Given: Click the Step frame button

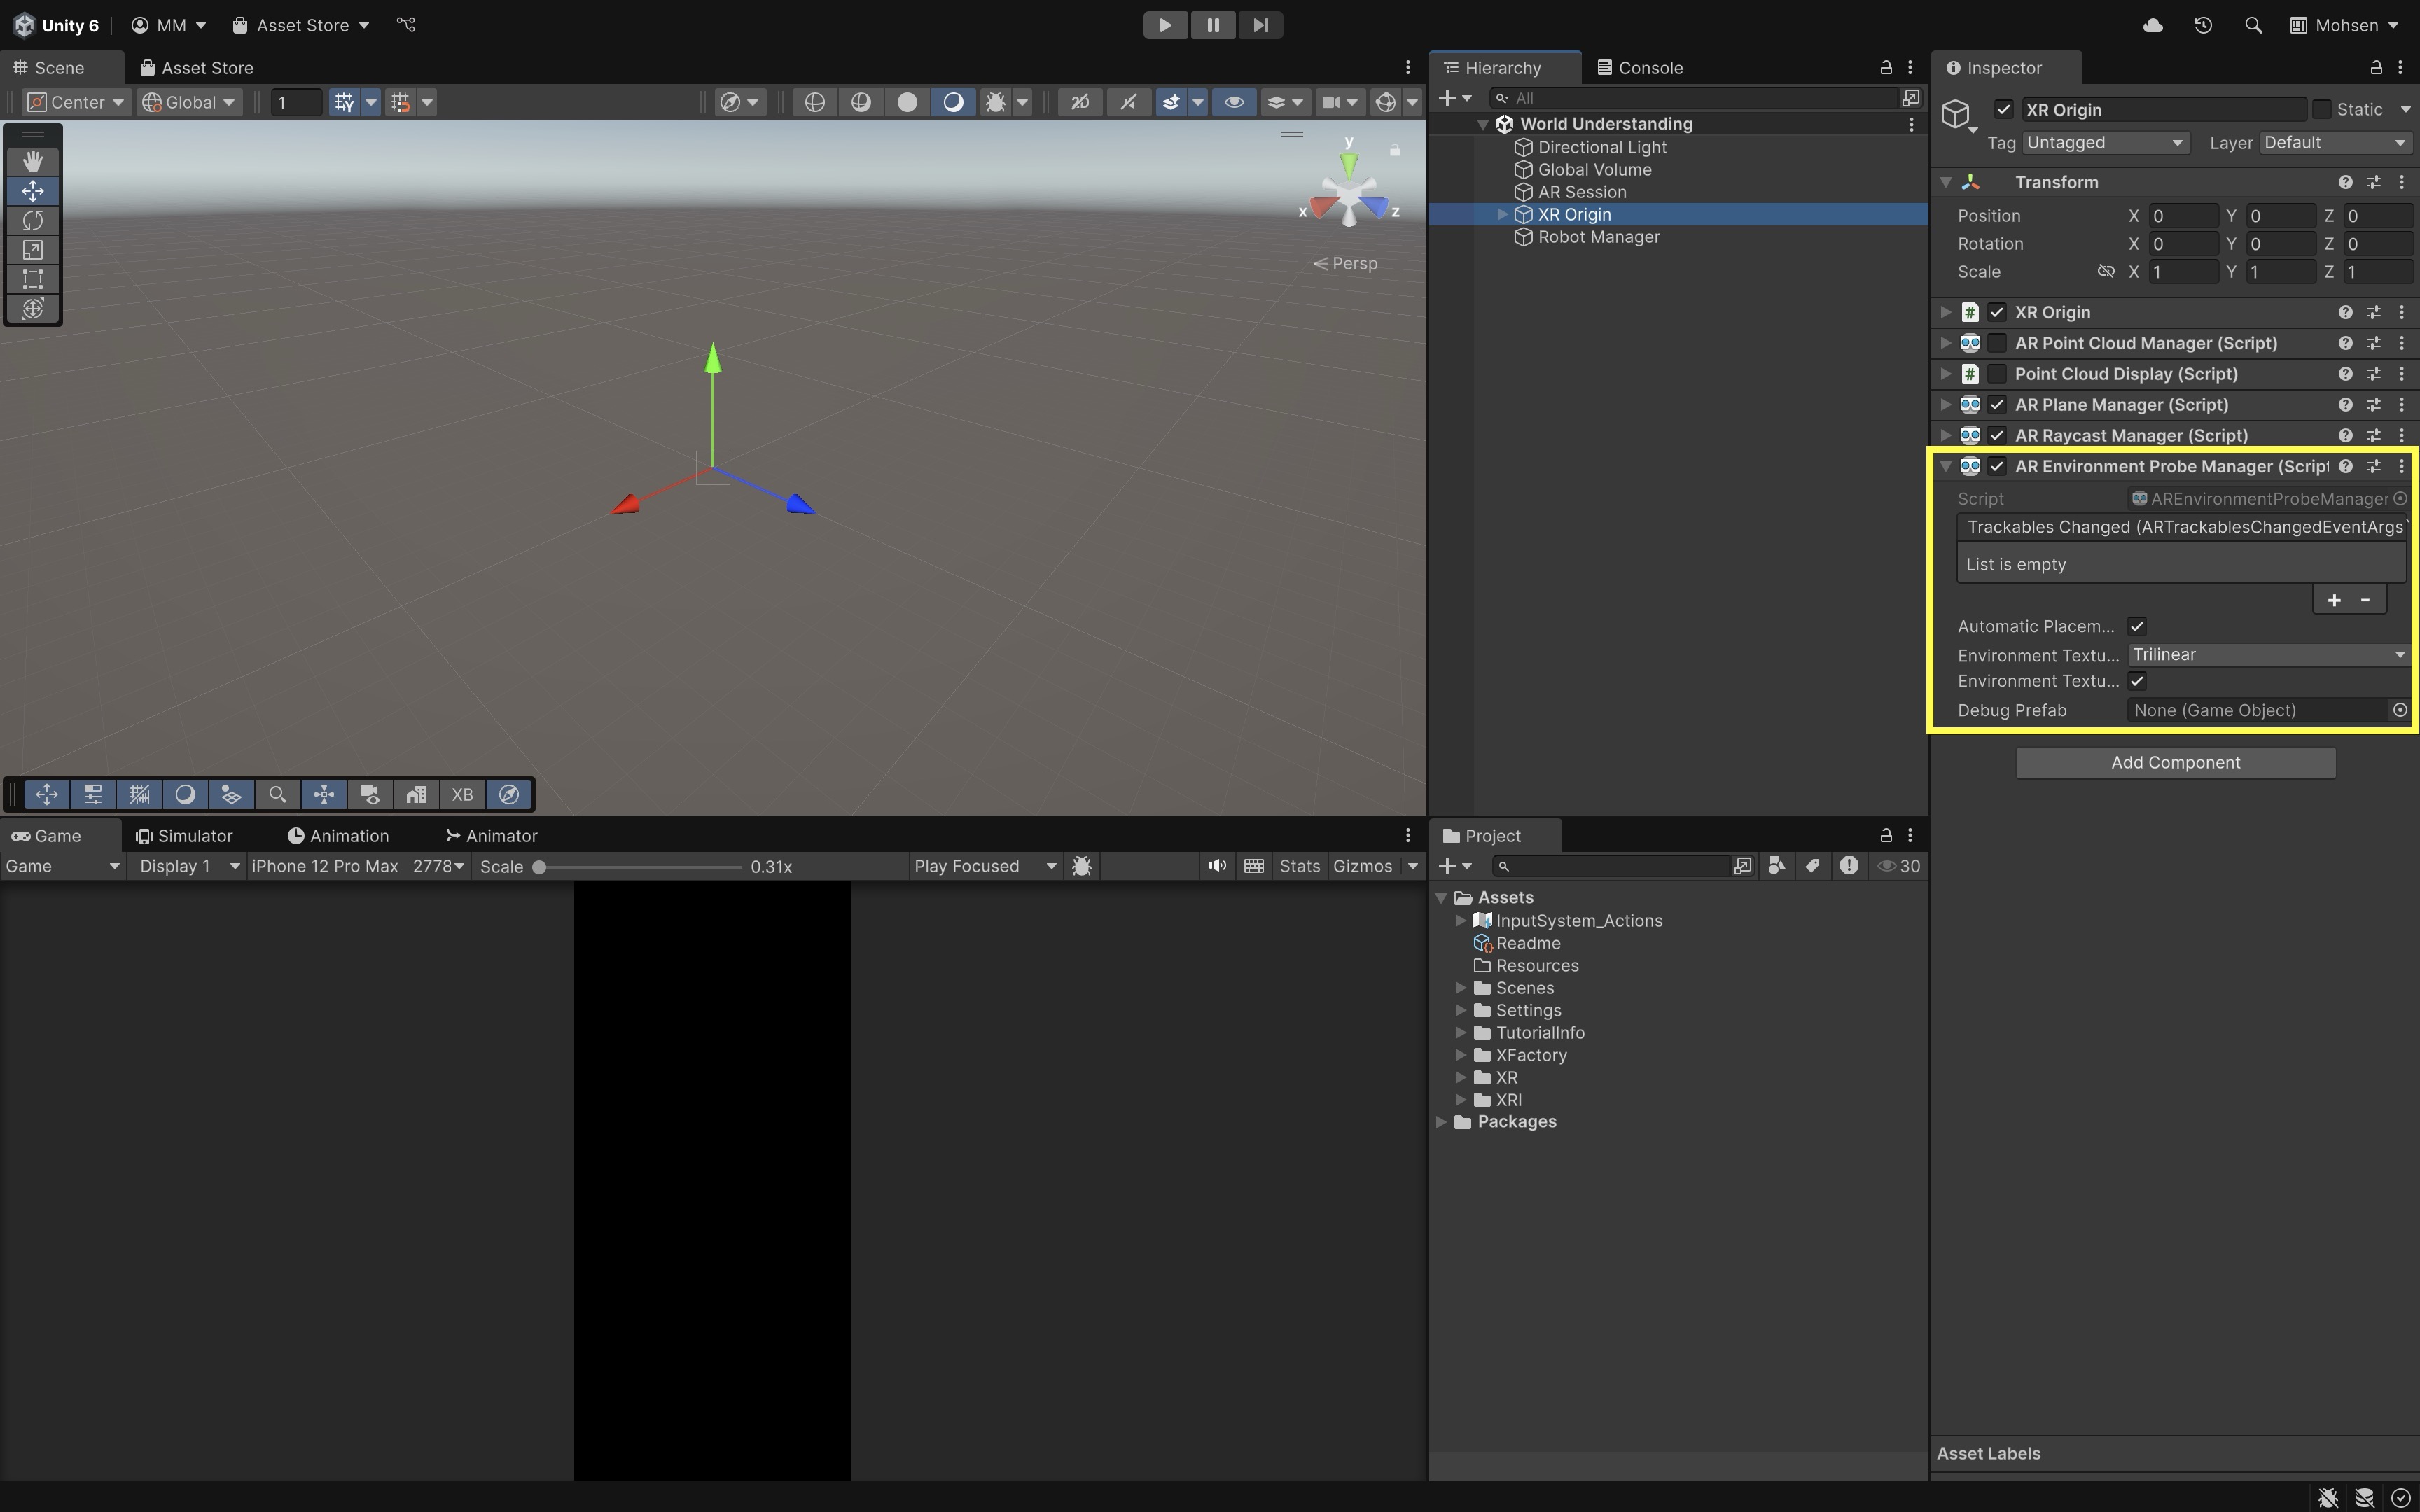Looking at the screenshot, I should (x=1260, y=25).
